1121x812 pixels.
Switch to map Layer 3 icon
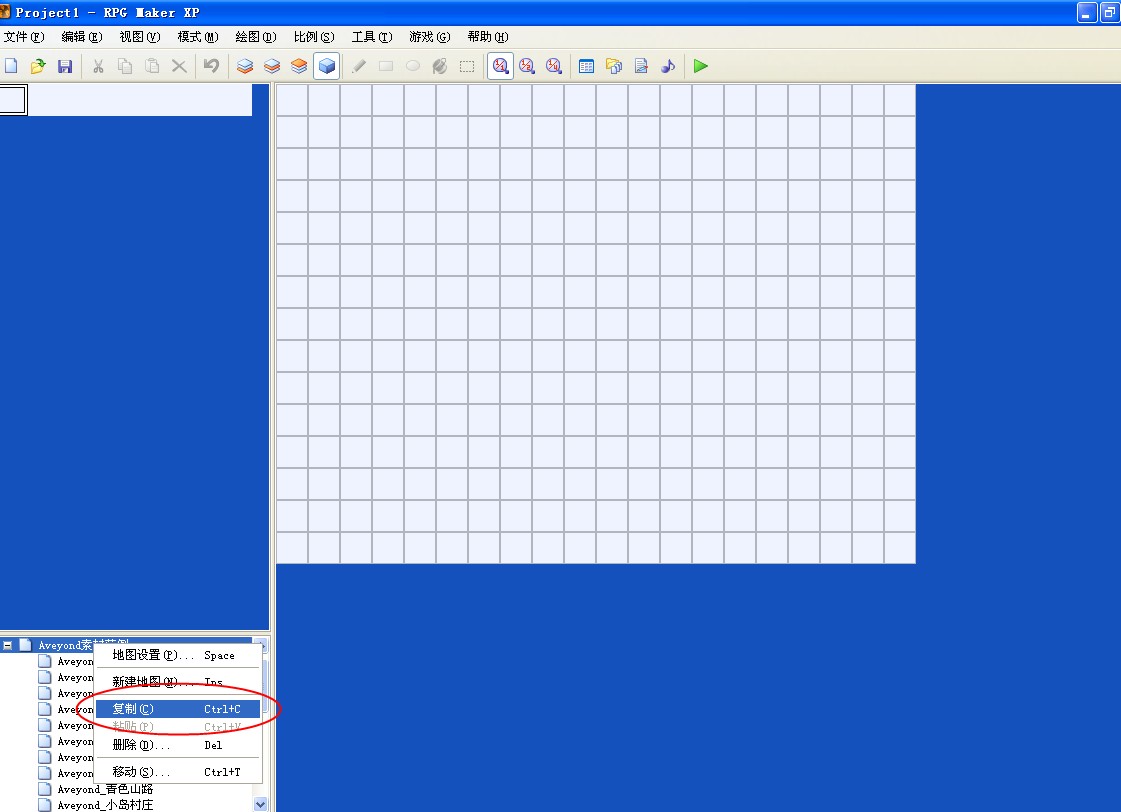pyautogui.click(x=299, y=66)
